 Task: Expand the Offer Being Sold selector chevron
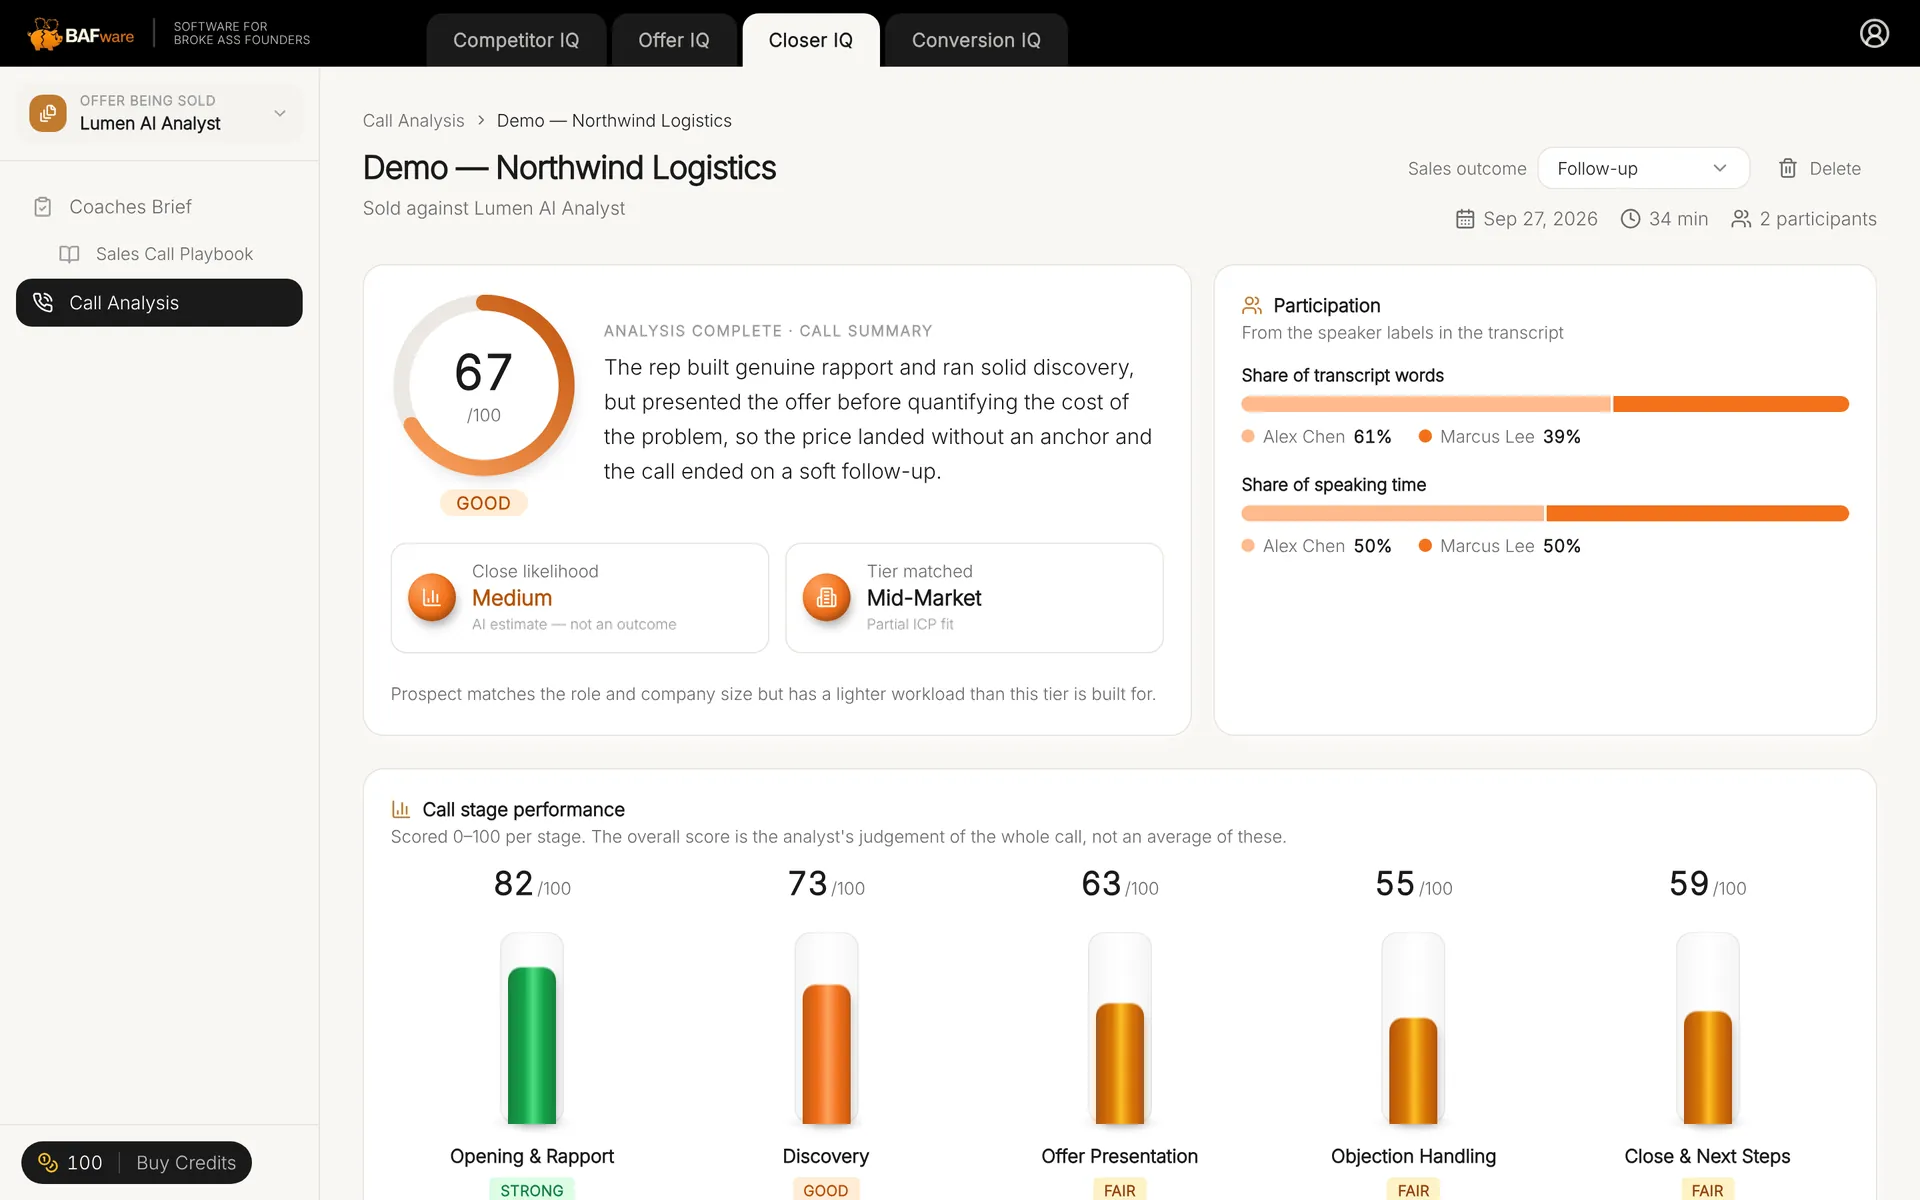(x=280, y=113)
